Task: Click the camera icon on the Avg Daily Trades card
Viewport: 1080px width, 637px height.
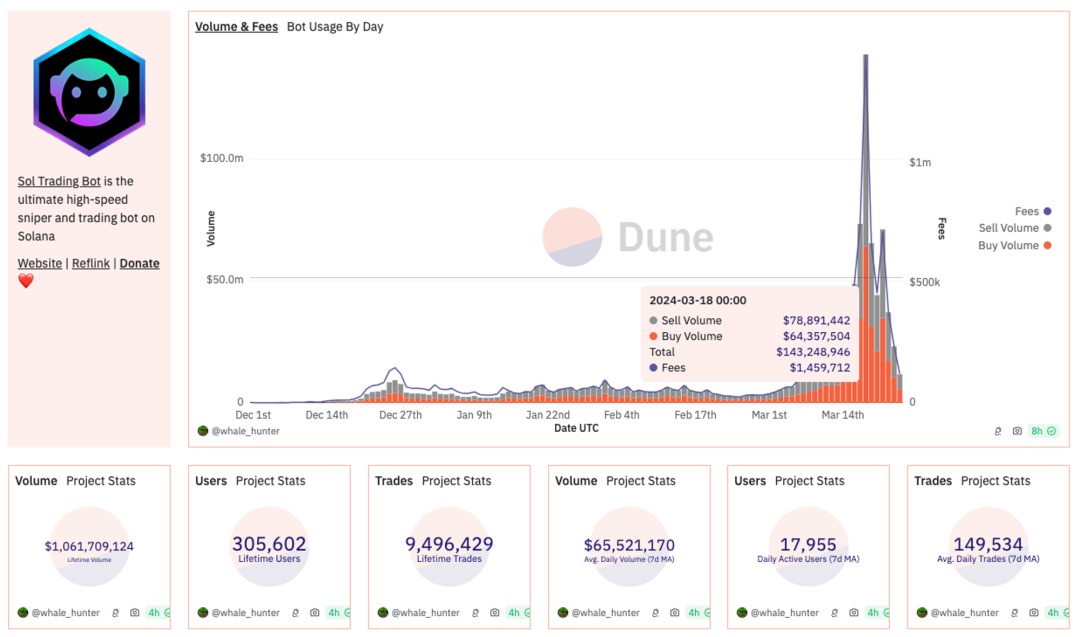Action: pyautogui.click(x=1035, y=612)
